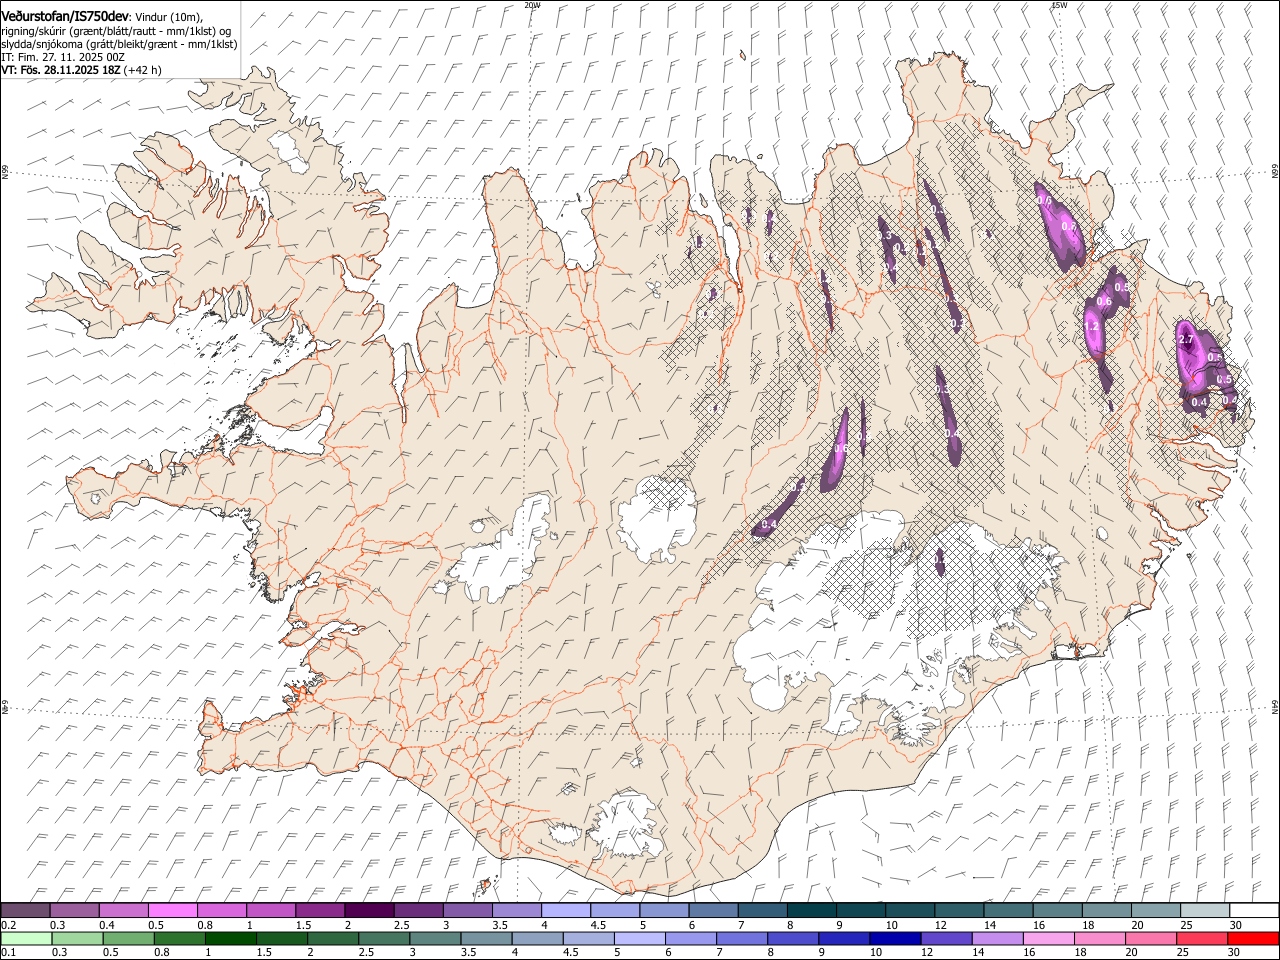Screen dimensions: 1280x960
Task: Click the 'IT: Fim. 27. 11. 2025 00Z' line
Action: [x=63, y=57]
